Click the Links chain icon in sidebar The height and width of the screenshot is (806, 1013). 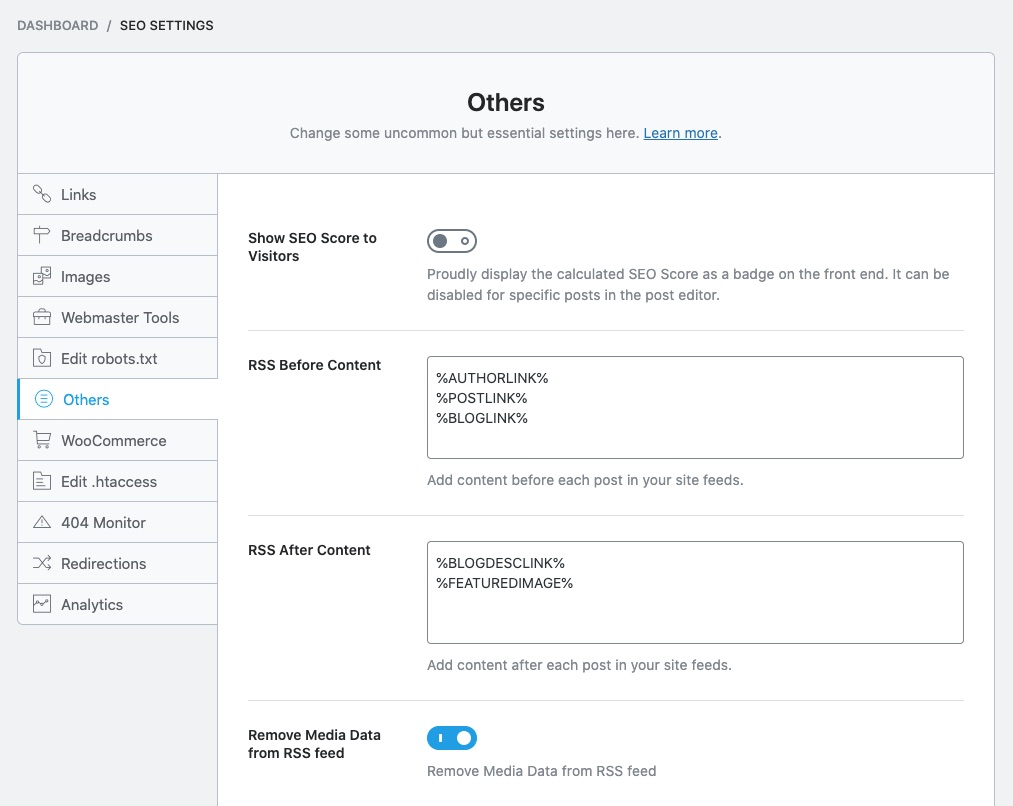[x=42, y=194]
